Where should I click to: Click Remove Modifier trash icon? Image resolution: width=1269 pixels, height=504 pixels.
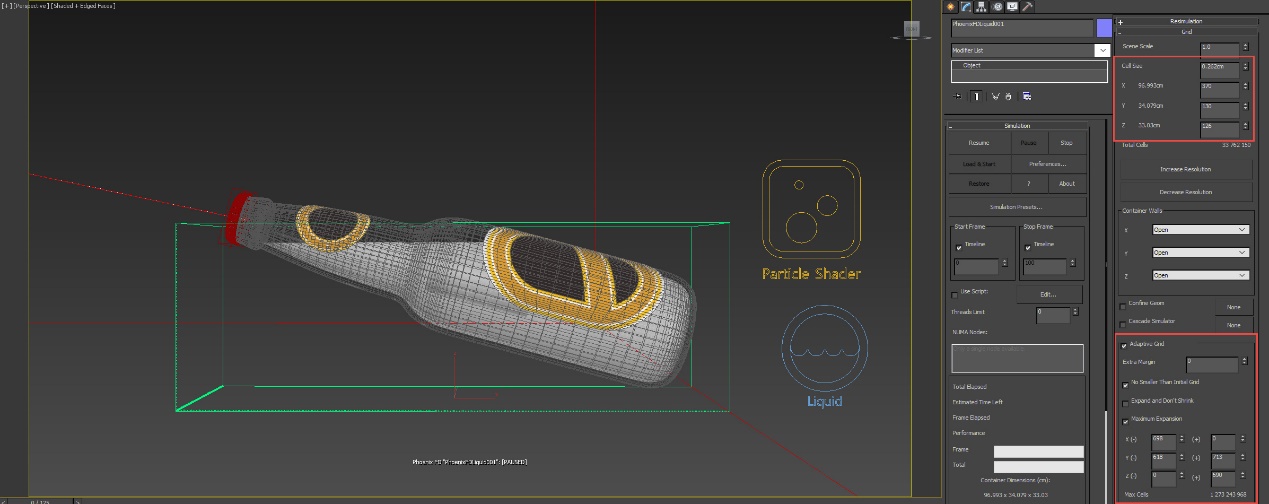click(1008, 96)
